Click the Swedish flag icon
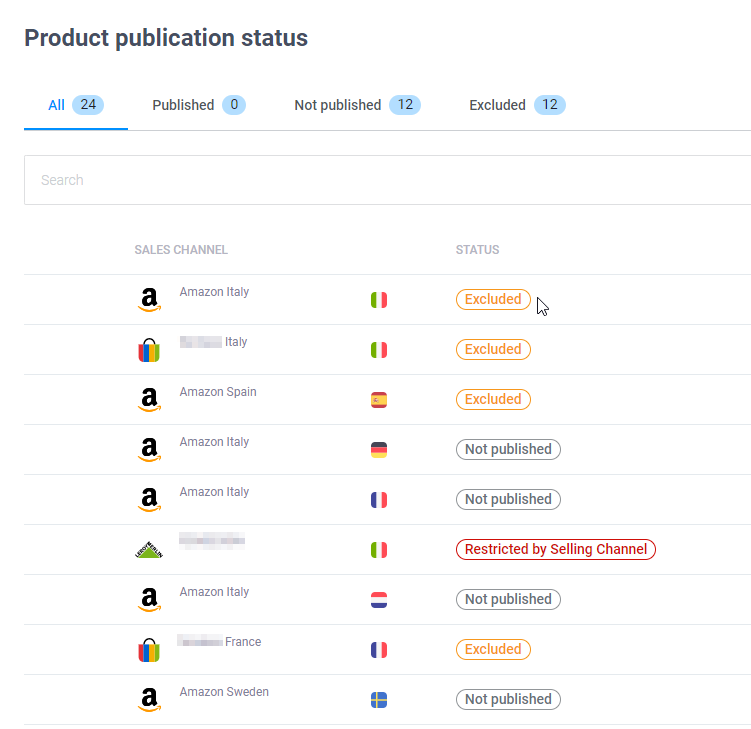 (x=379, y=700)
